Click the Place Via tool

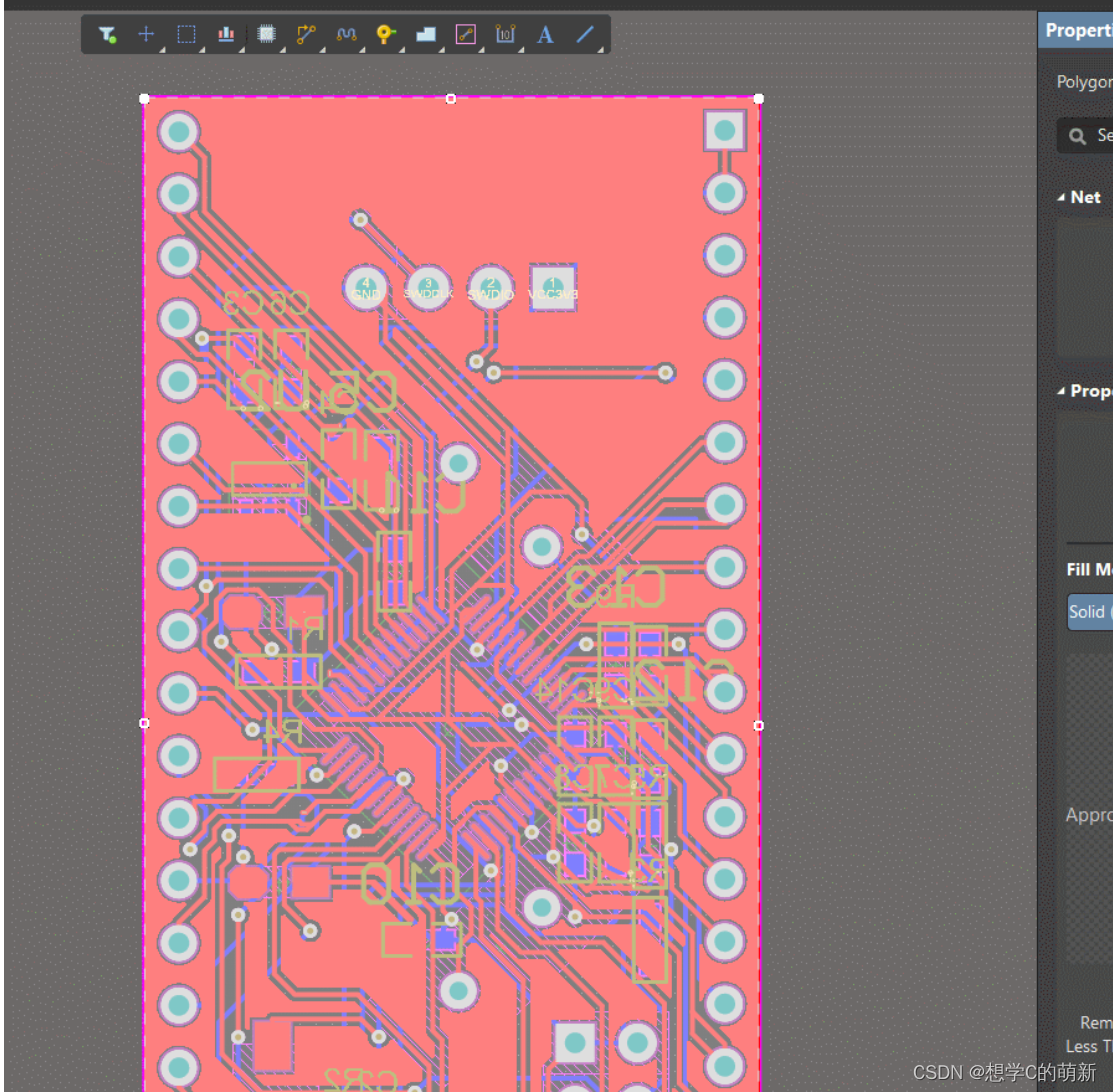(386, 34)
